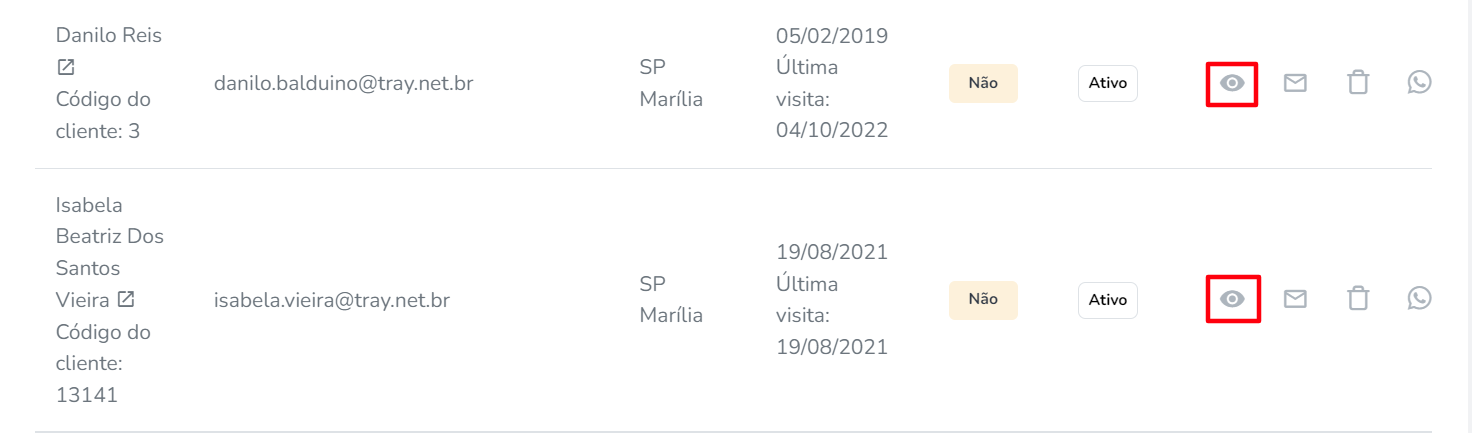Open Danilo Reis customer name link

coord(109,35)
